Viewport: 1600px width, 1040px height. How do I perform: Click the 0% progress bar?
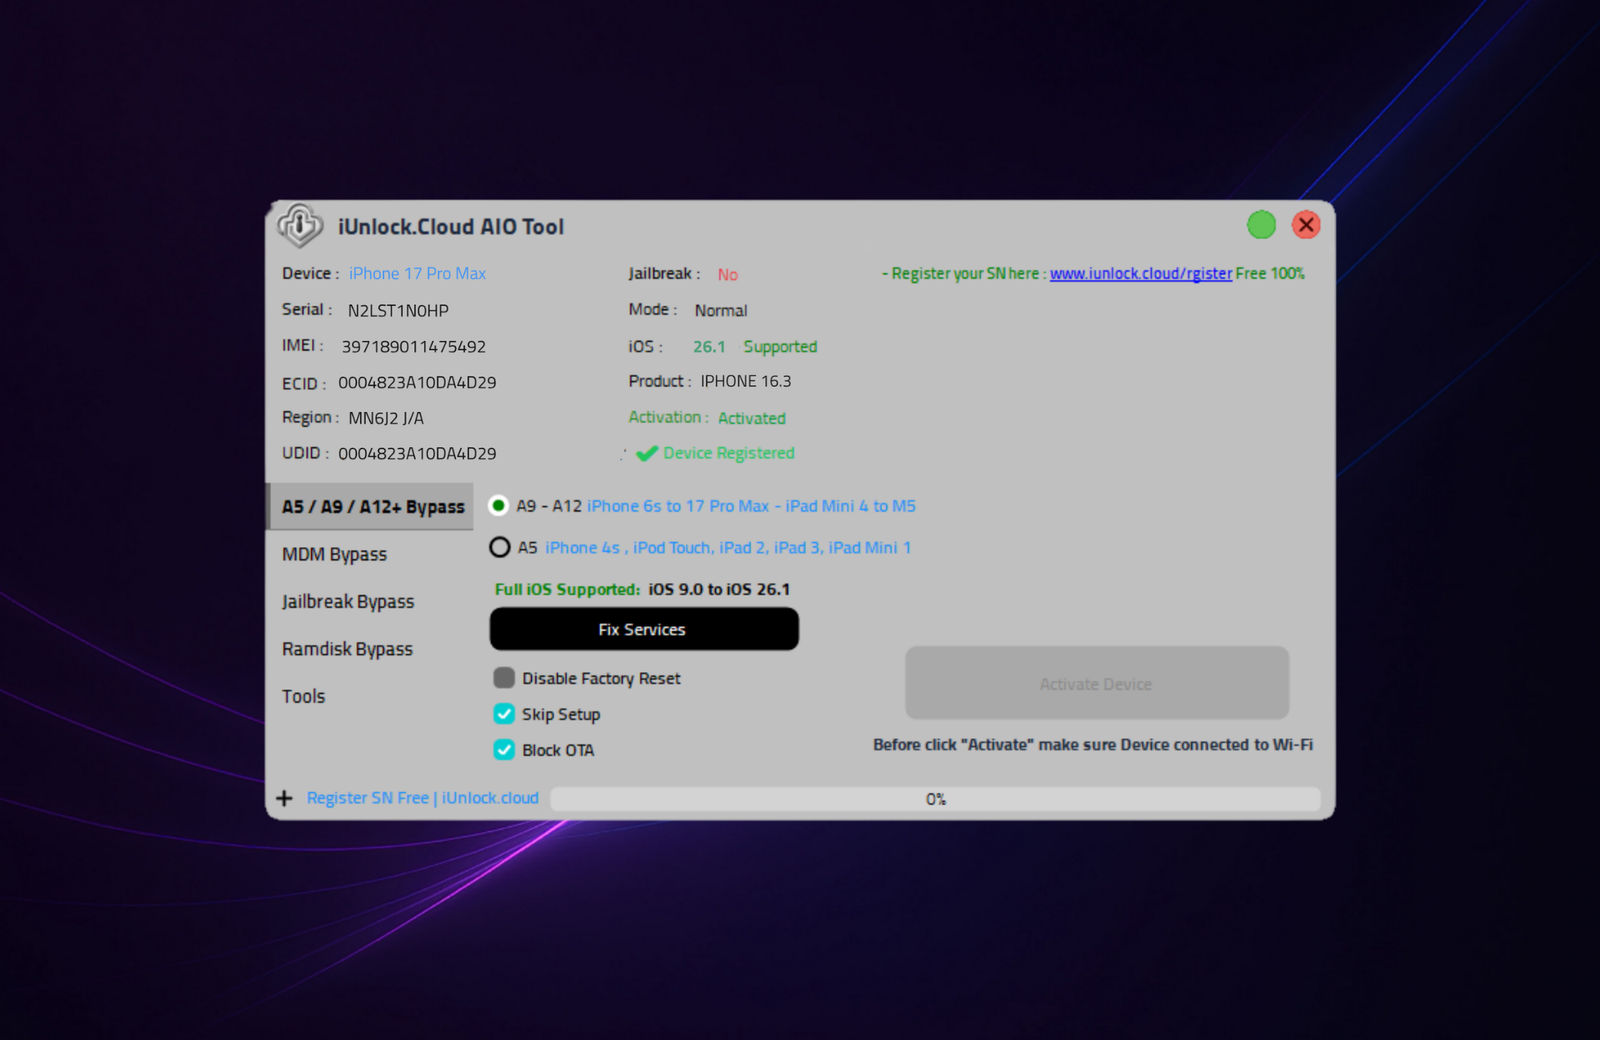coord(935,799)
